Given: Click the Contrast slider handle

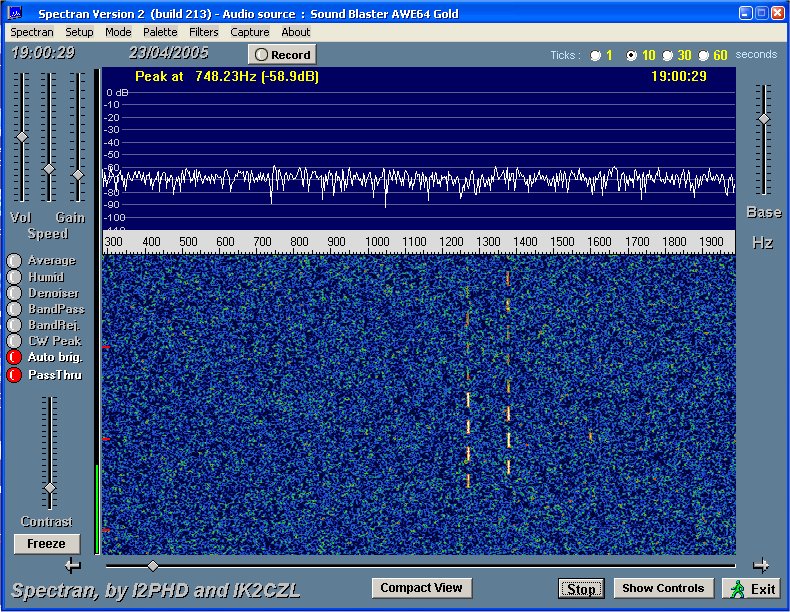Looking at the screenshot, I should click(x=49, y=488).
